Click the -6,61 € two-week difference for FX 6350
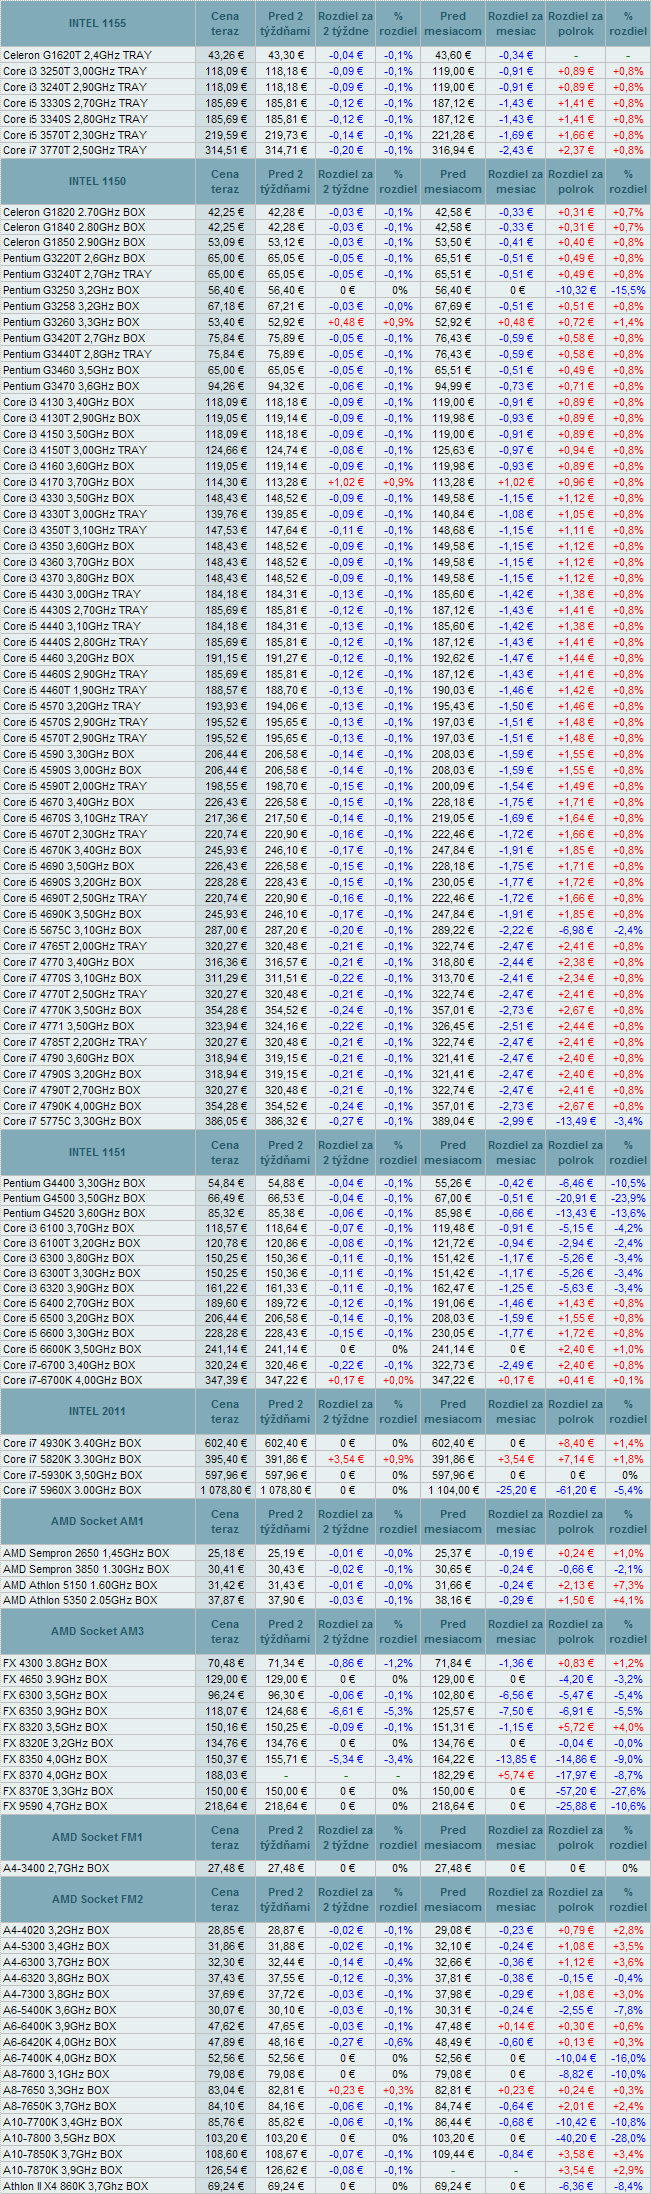 [x=345, y=1711]
